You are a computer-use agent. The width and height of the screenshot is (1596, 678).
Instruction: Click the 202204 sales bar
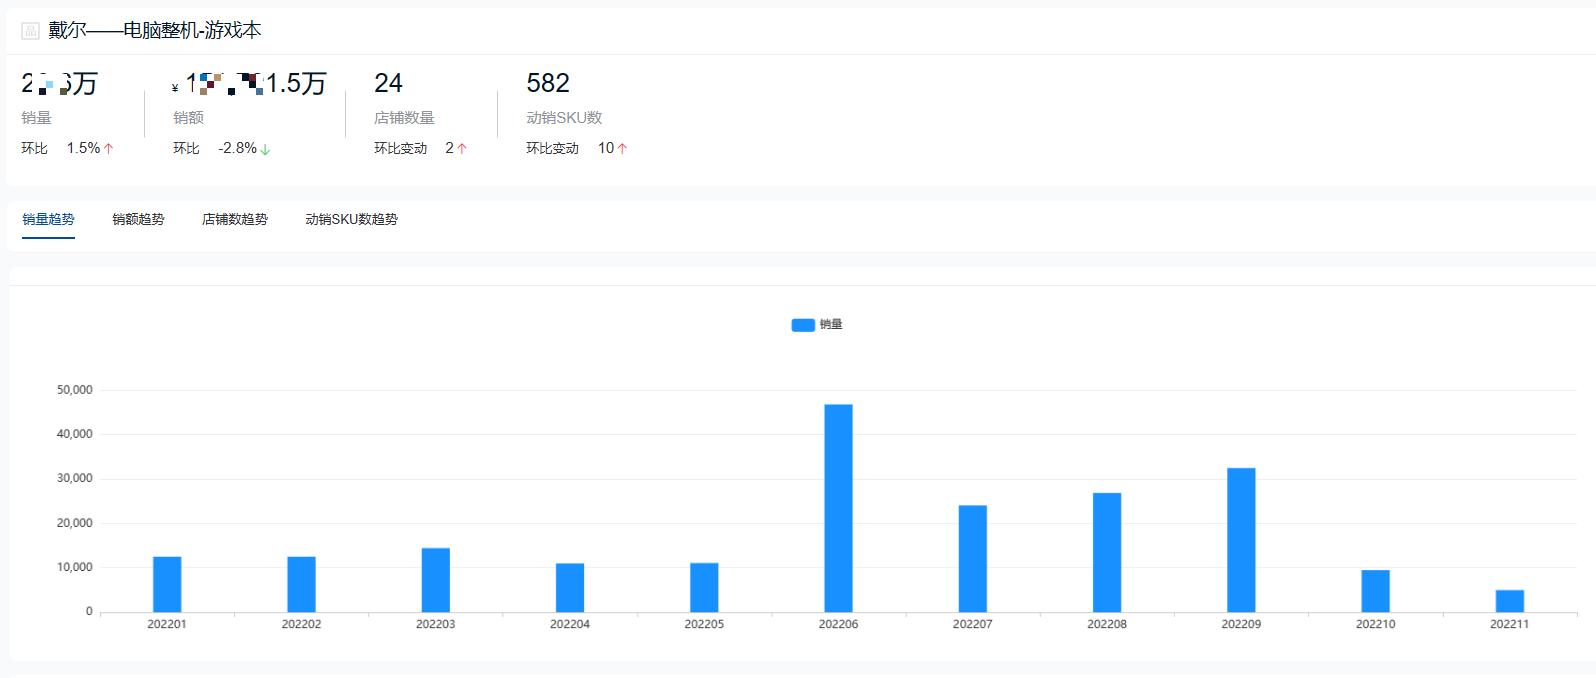[x=570, y=588]
